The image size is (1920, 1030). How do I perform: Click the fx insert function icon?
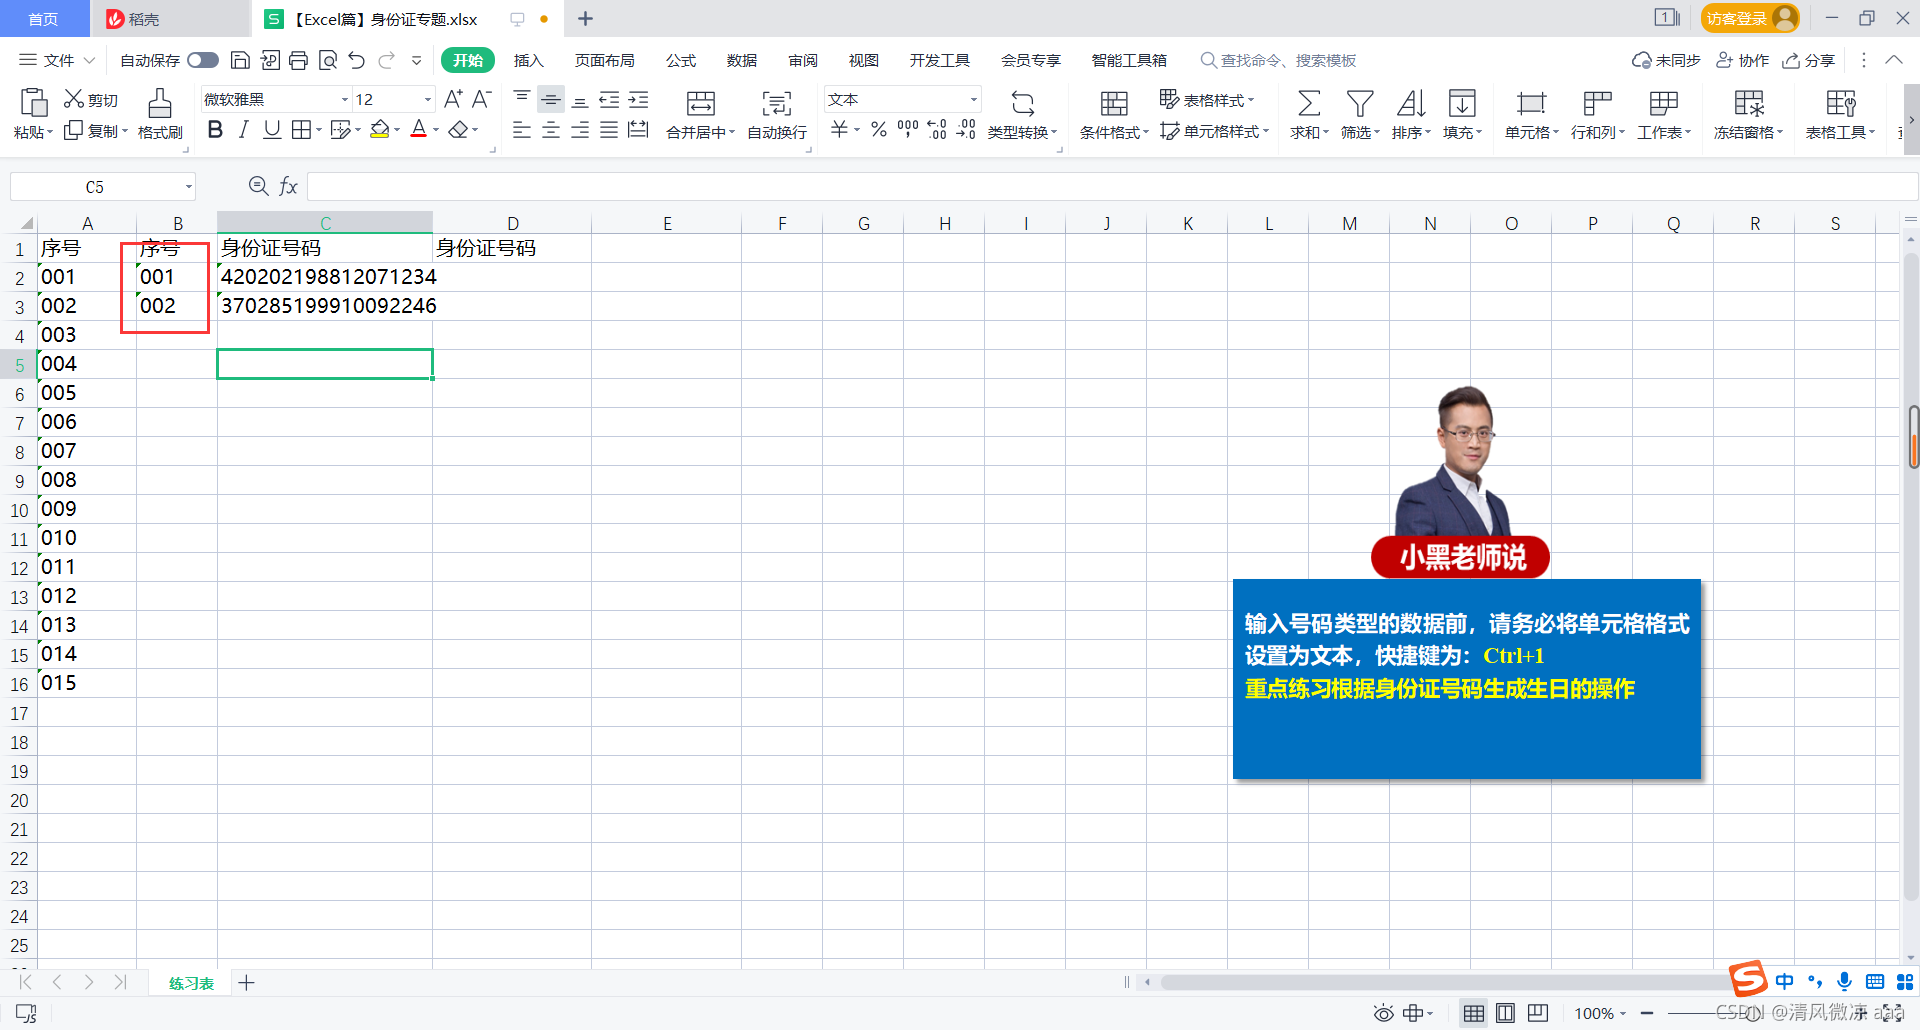[288, 186]
